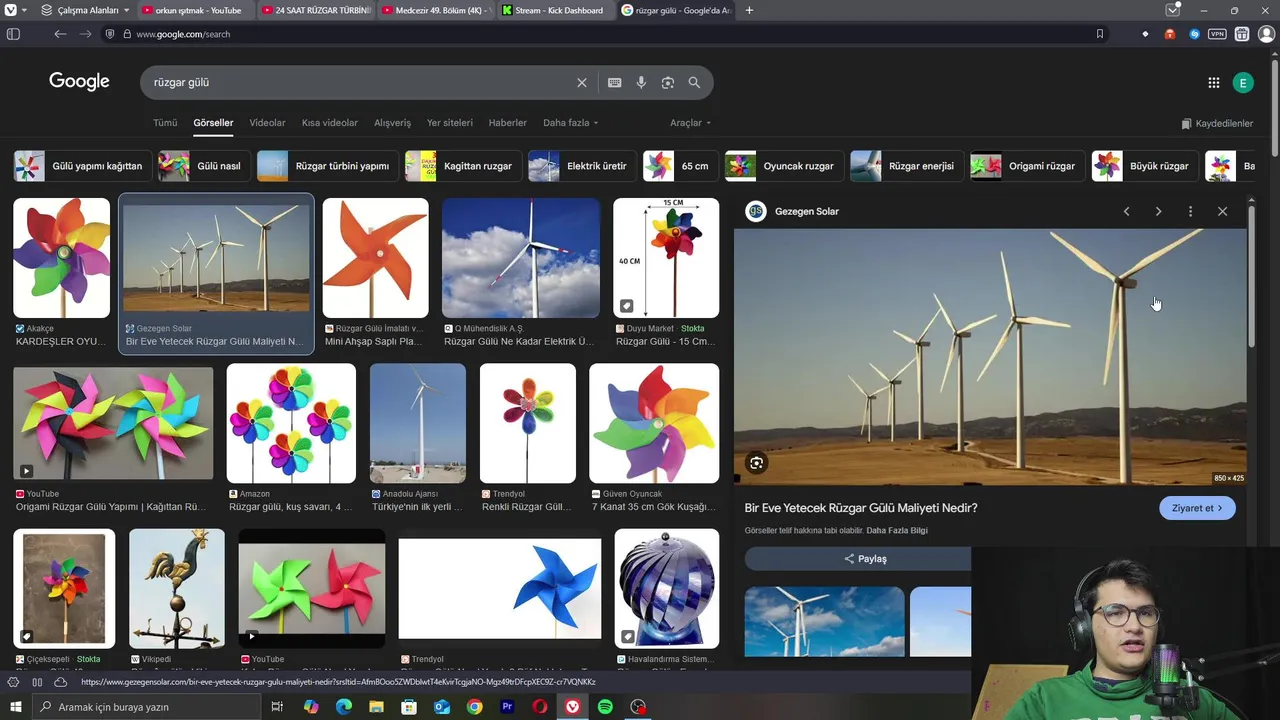Screen dimensions: 1280x720
Task: Open Adobe Premiere Pro from the taskbar
Action: point(507,707)
